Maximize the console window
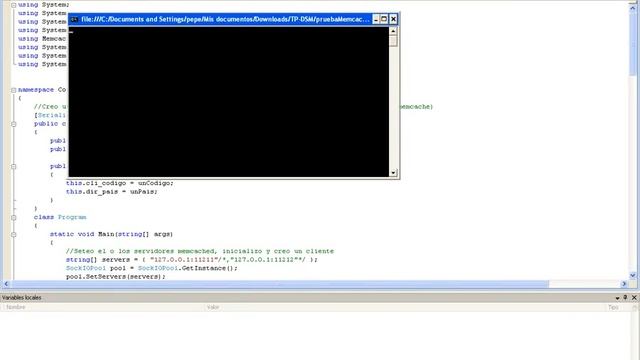 [x=384, y=19]
